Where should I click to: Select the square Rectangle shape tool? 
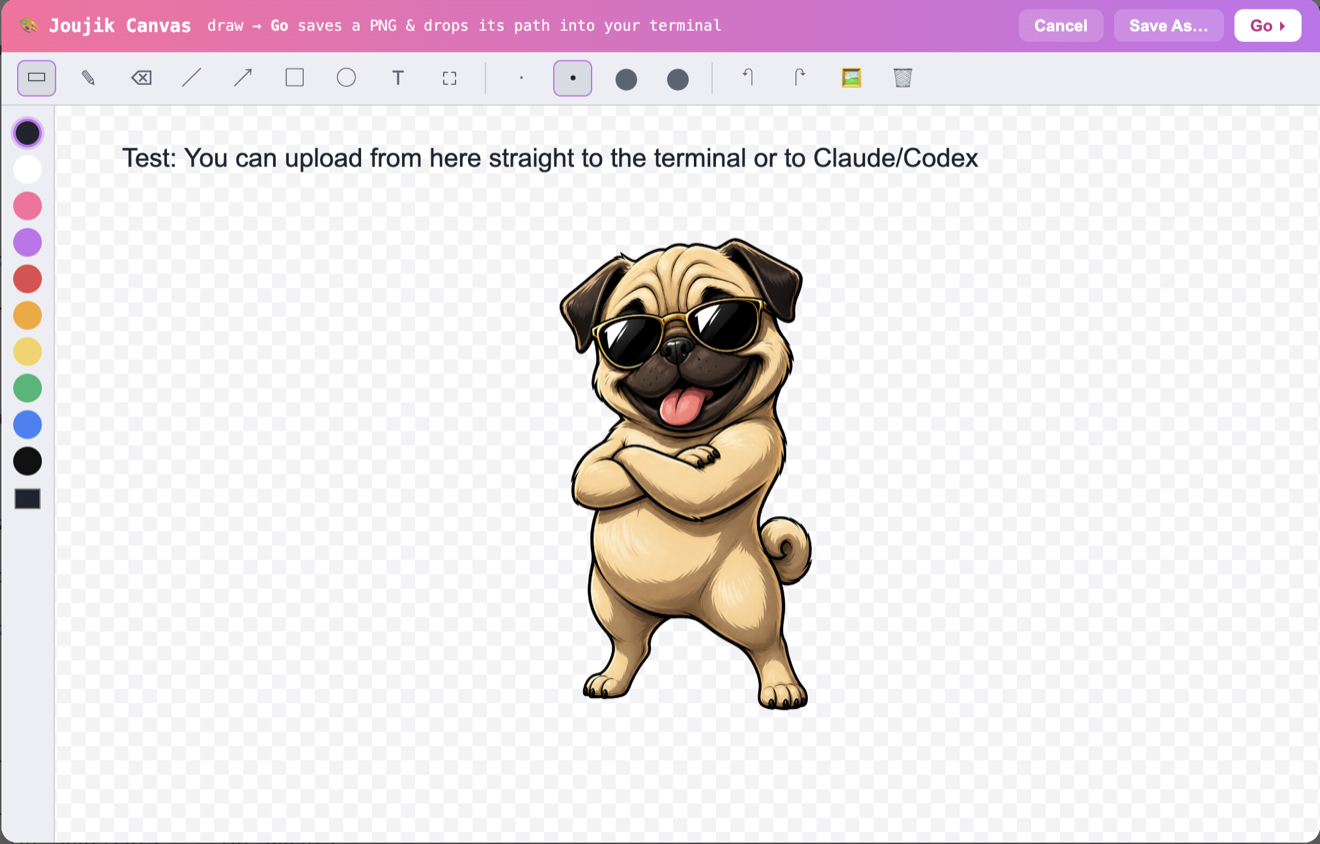[295, 78]
